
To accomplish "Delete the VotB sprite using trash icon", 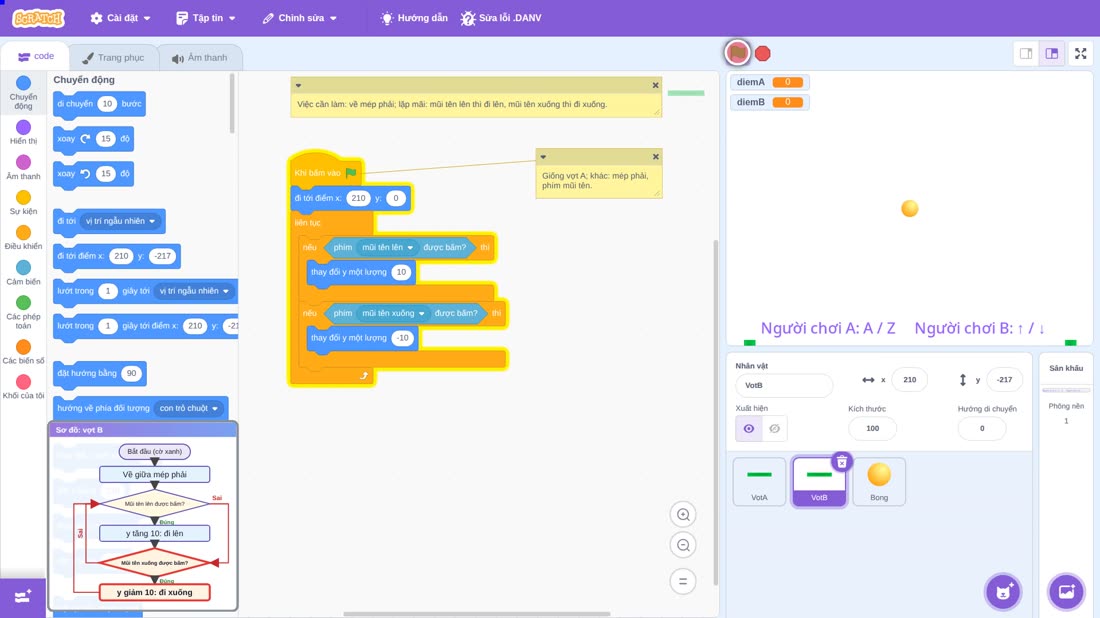I will tap(842, 462).
